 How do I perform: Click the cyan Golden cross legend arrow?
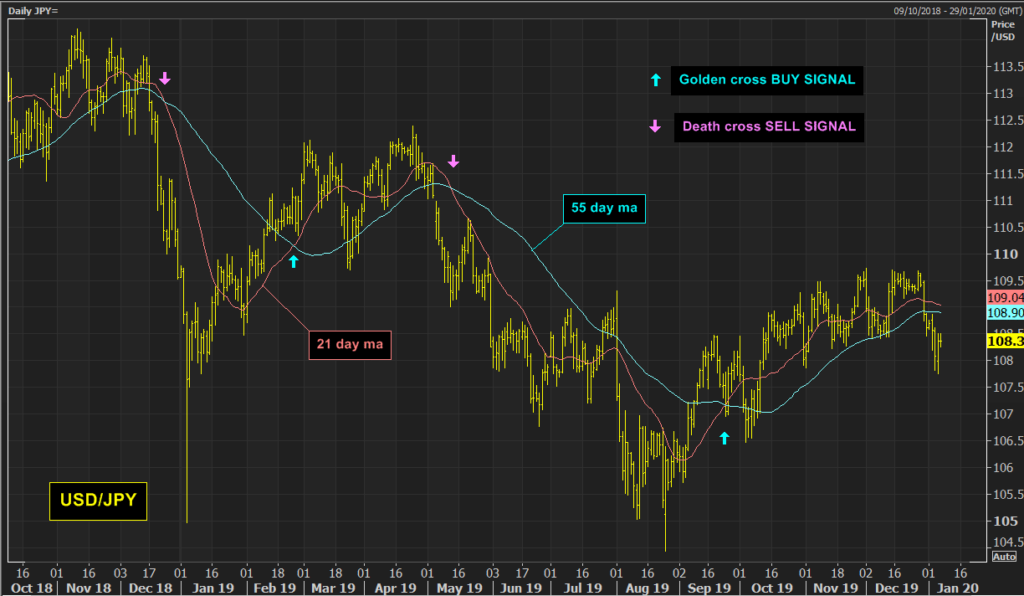(x=655, y=79)
